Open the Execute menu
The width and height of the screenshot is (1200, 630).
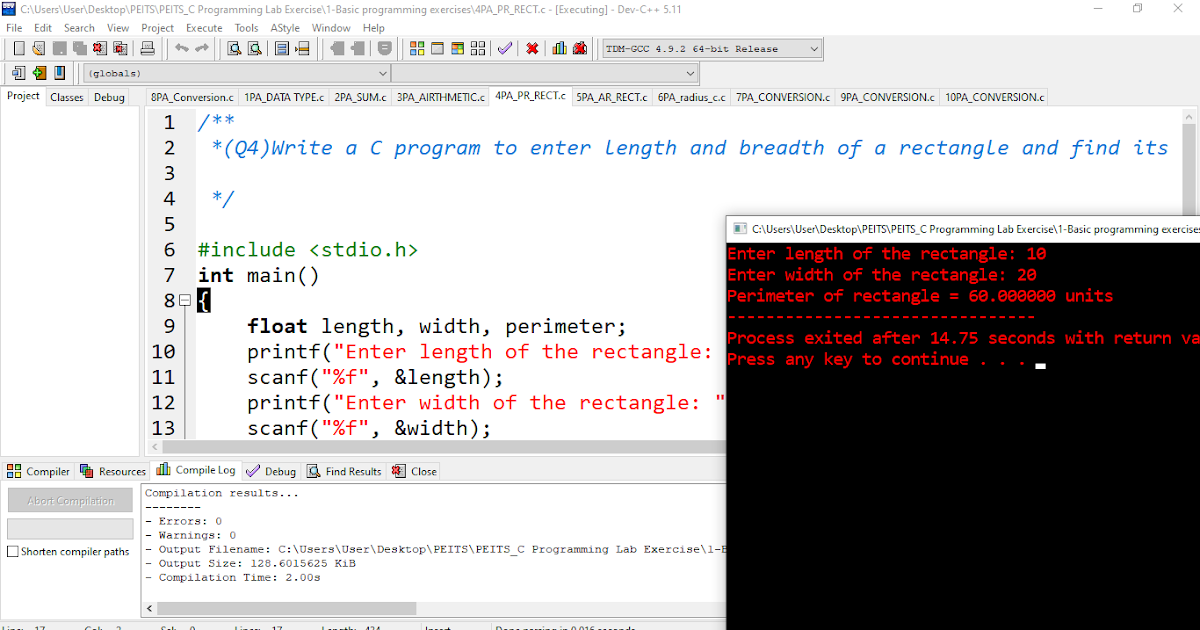tap(204, 28)
